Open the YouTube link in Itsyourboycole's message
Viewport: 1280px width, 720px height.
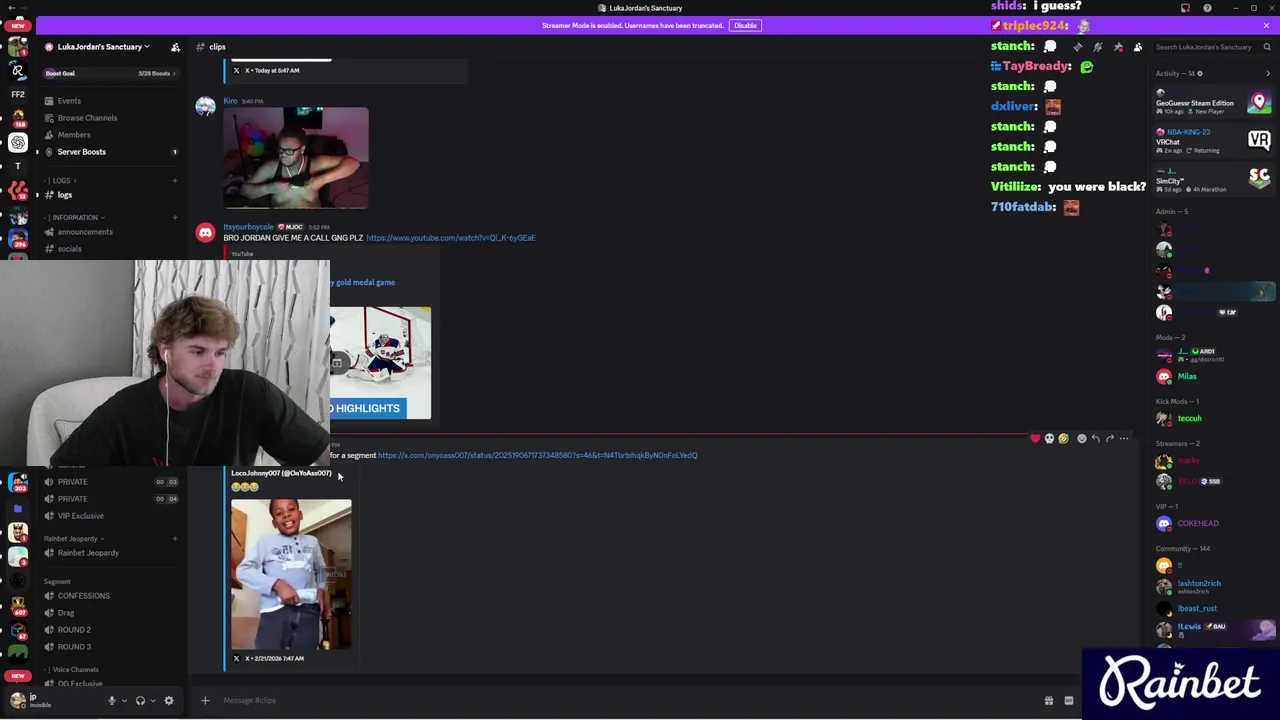[x=451, y=238]
